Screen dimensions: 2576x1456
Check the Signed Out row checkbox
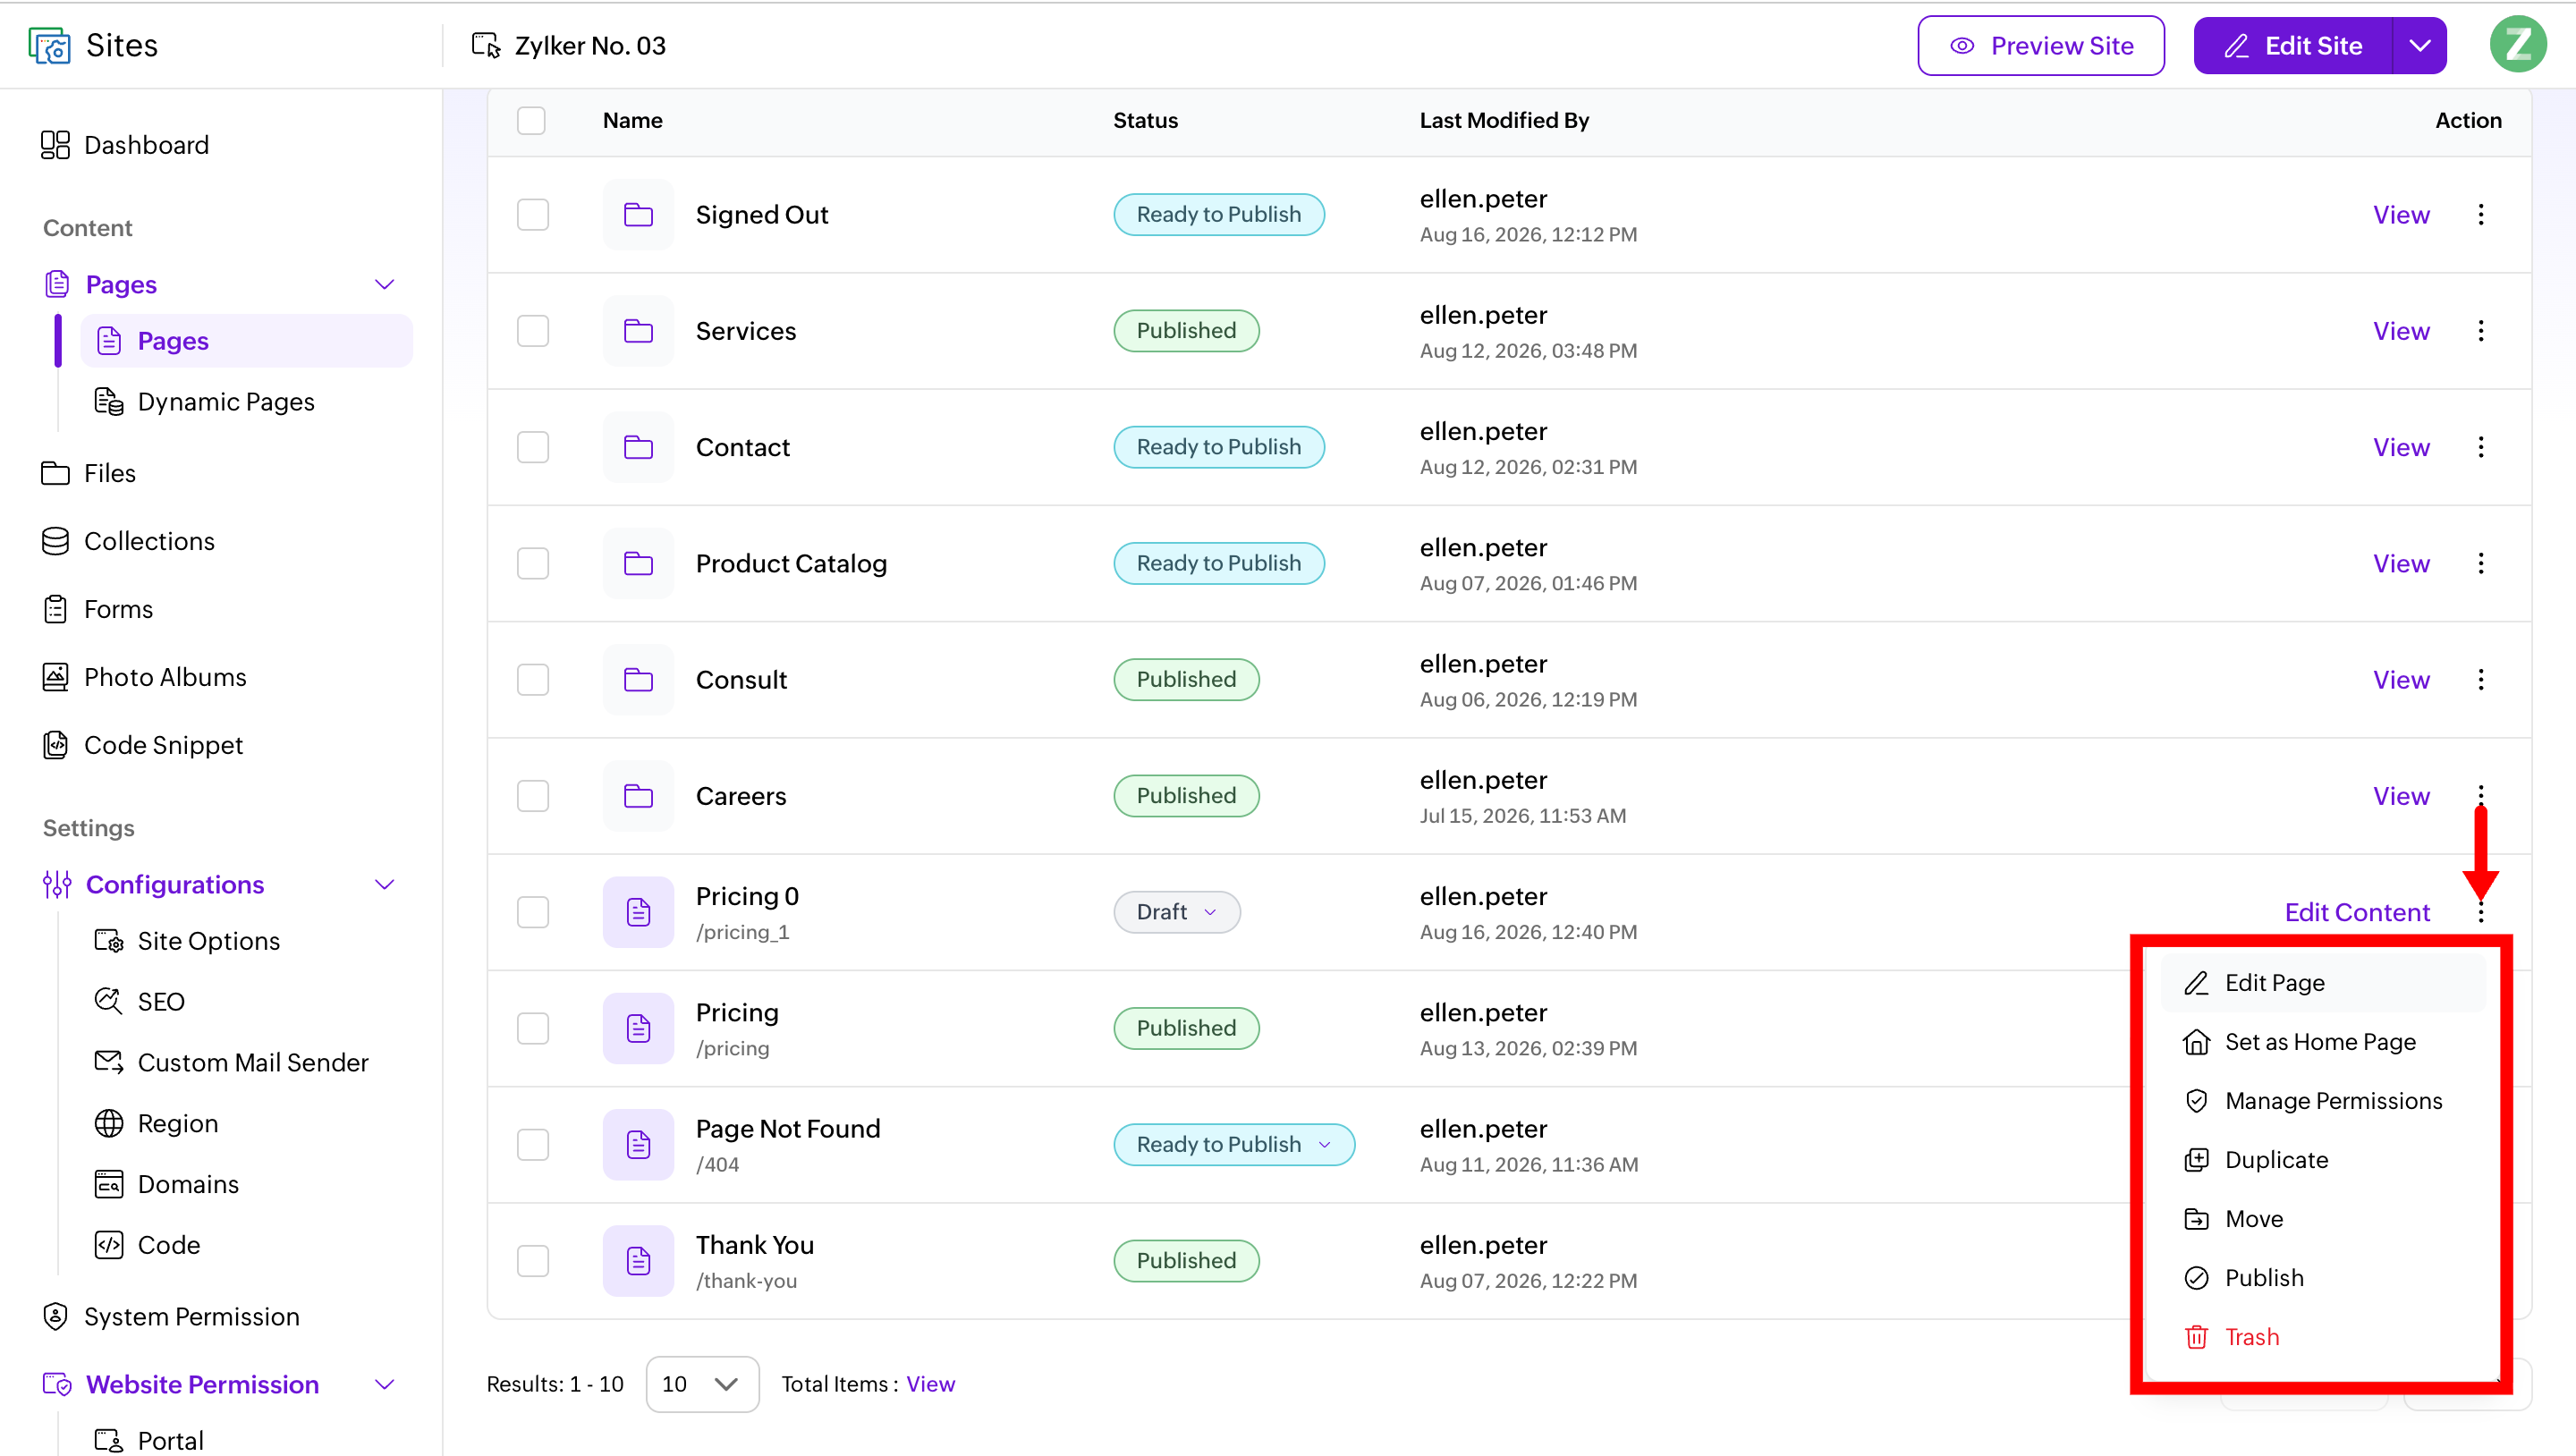click(x=533, y=215)
